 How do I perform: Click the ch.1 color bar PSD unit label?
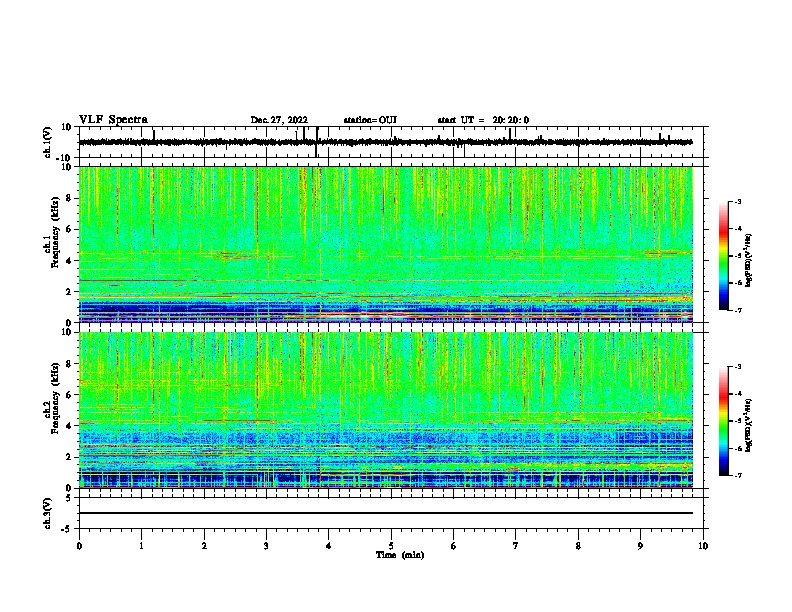point(749,260)
